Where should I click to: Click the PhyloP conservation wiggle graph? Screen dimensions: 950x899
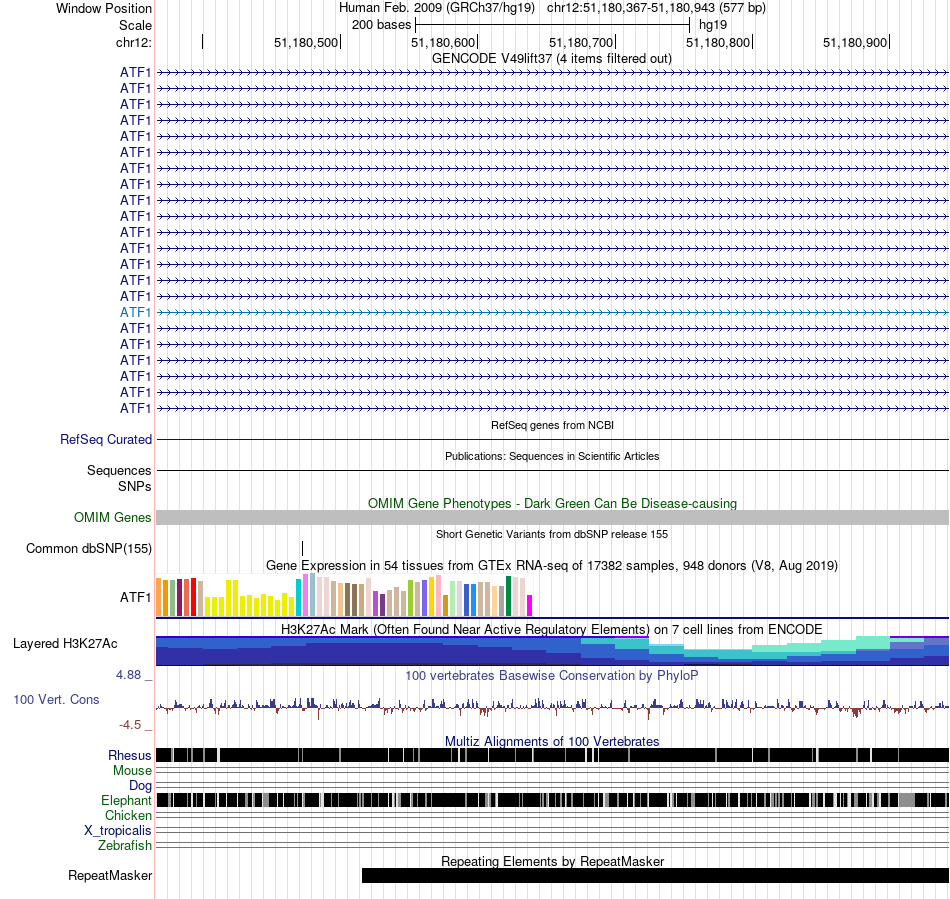[552, 706]
